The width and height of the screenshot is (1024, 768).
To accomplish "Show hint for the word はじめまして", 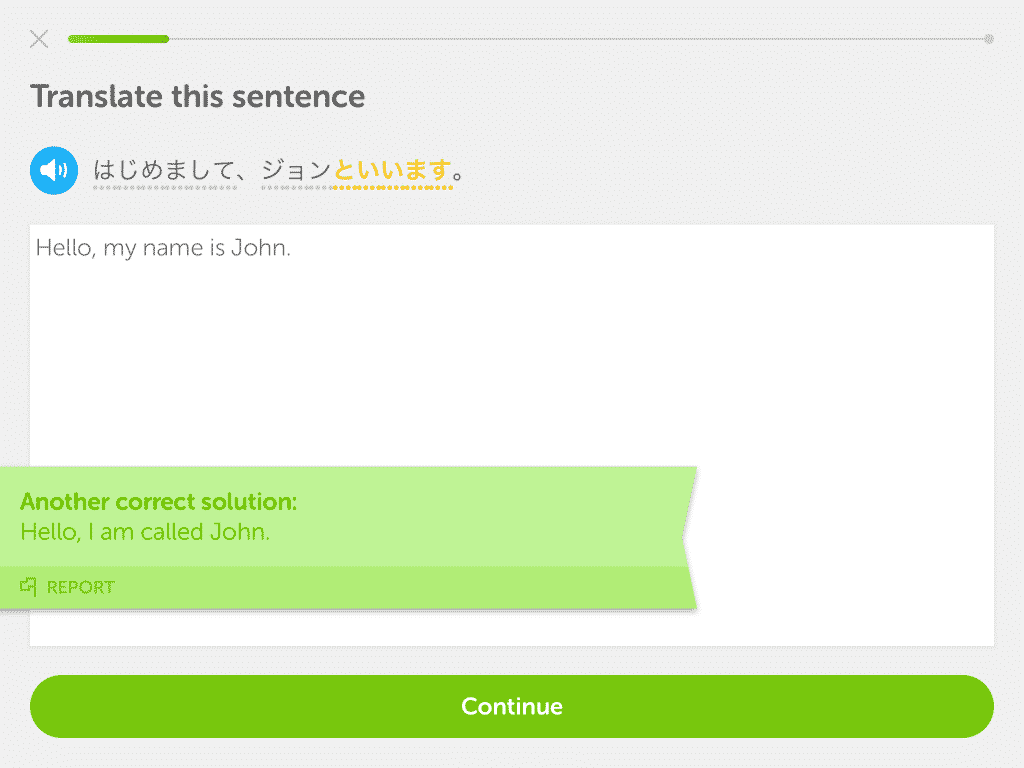I will (165, 170).
